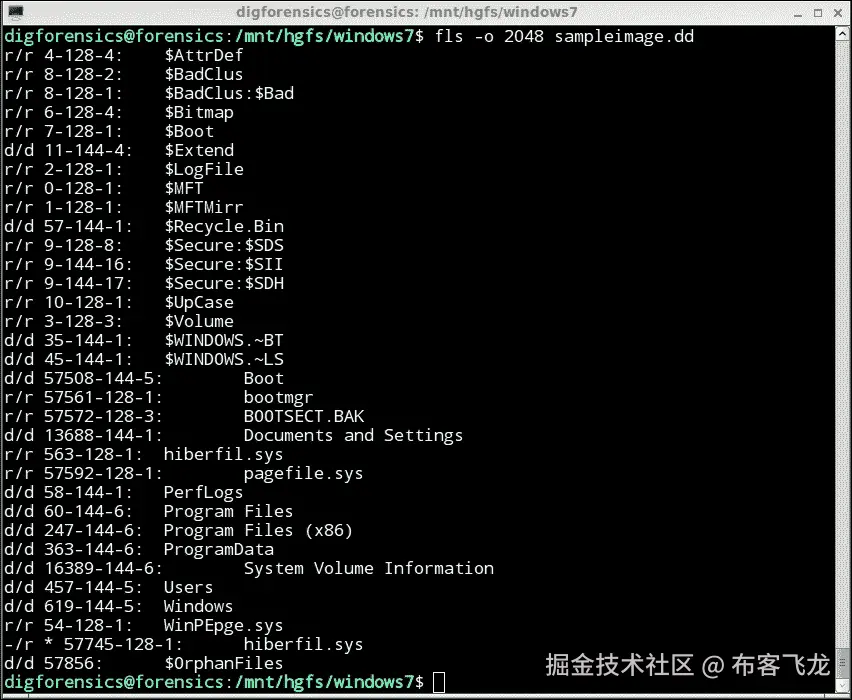Click the WinPEpge.sys entry
This screenshot has height=700, width=852.
[223, 626]
